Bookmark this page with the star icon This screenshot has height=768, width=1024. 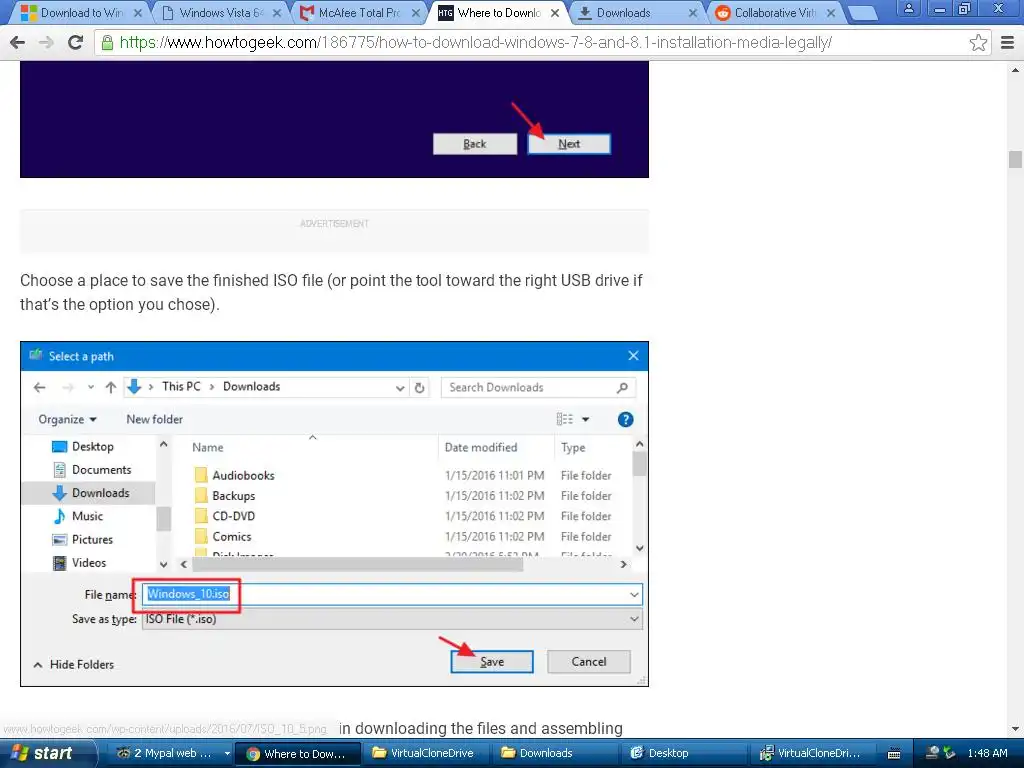(x=978, y=42)
